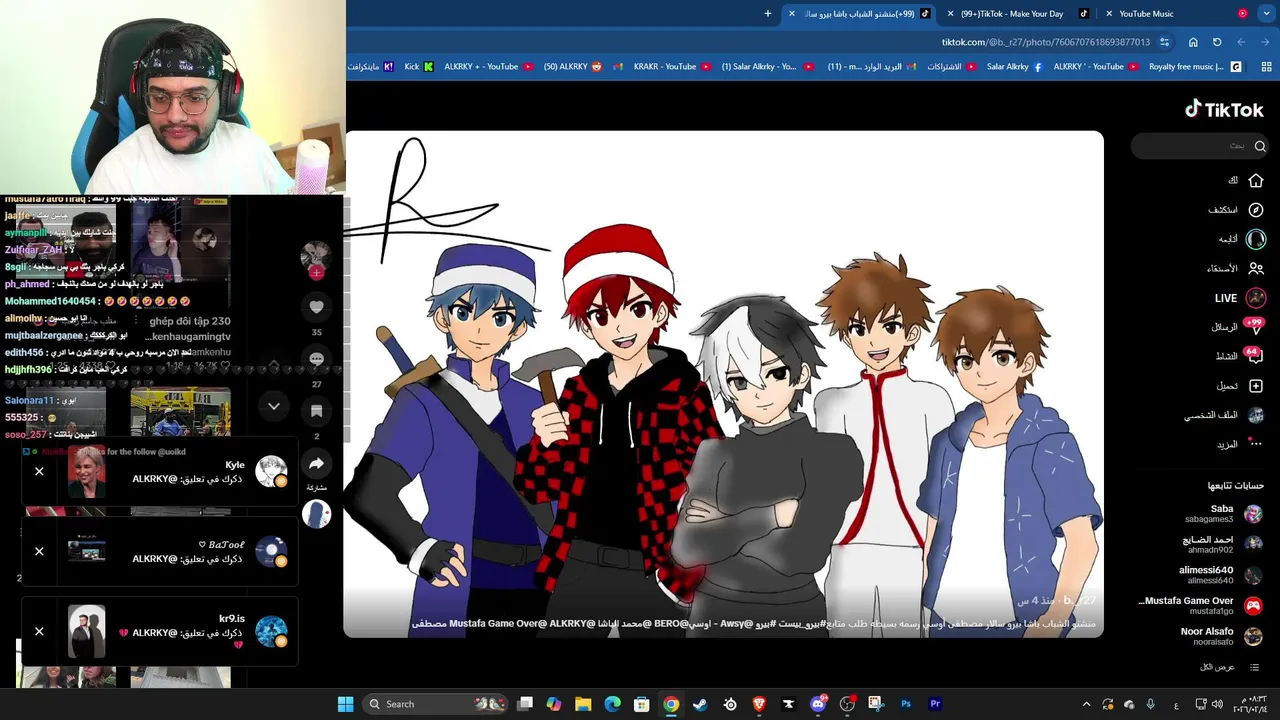This screenshot has width=1280, height=720.
Task: Like the post with the heart icon
Action: pyautogui.click(x=316, y=307)
